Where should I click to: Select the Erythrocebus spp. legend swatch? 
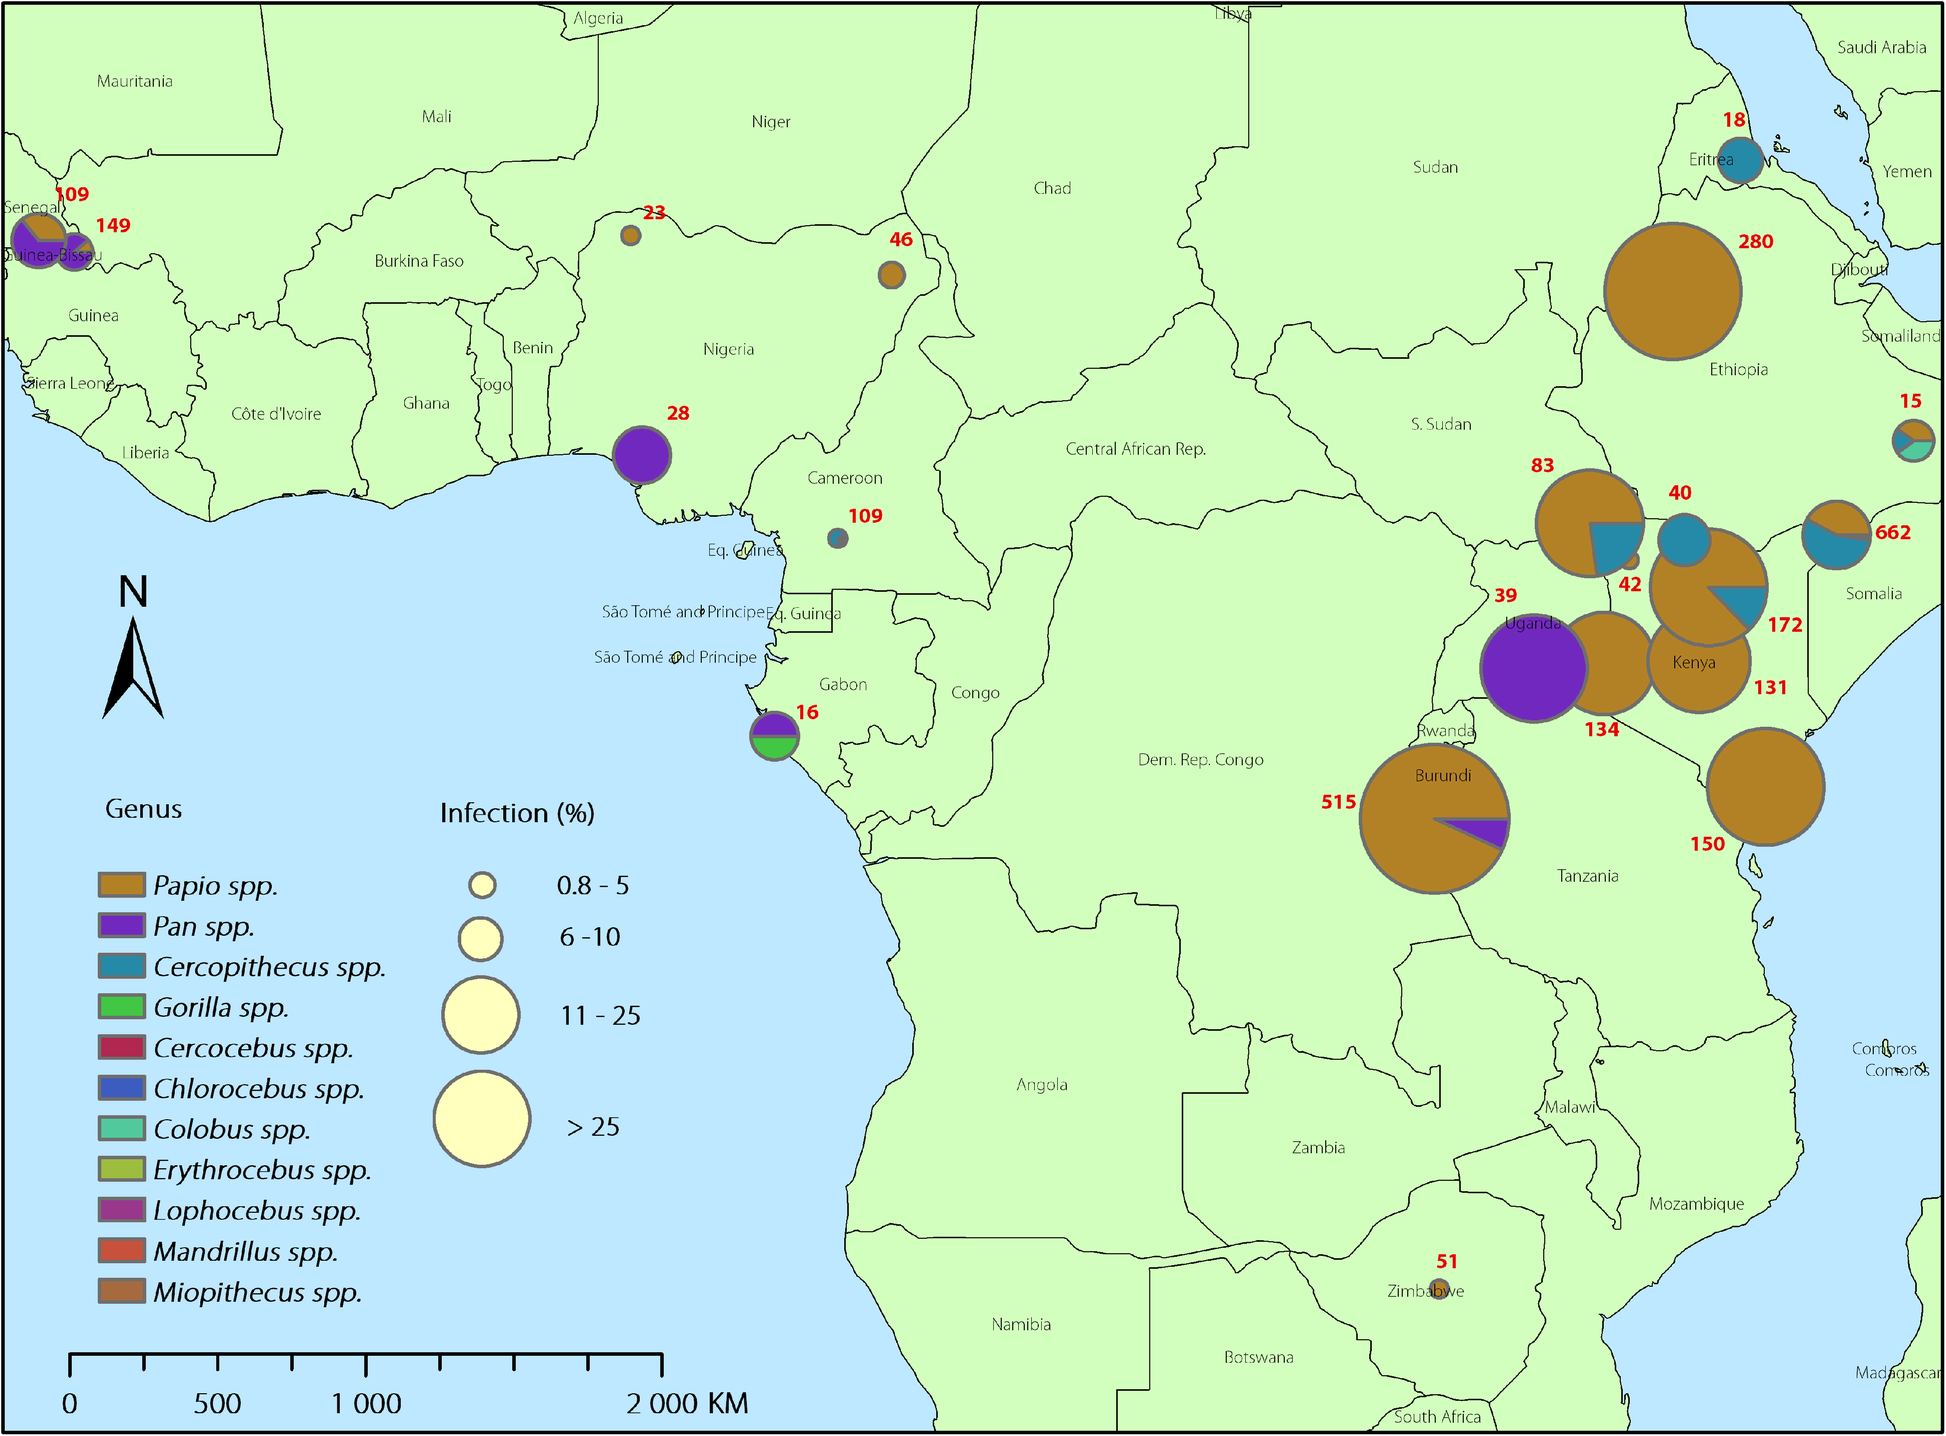(x=121, y=1168)
